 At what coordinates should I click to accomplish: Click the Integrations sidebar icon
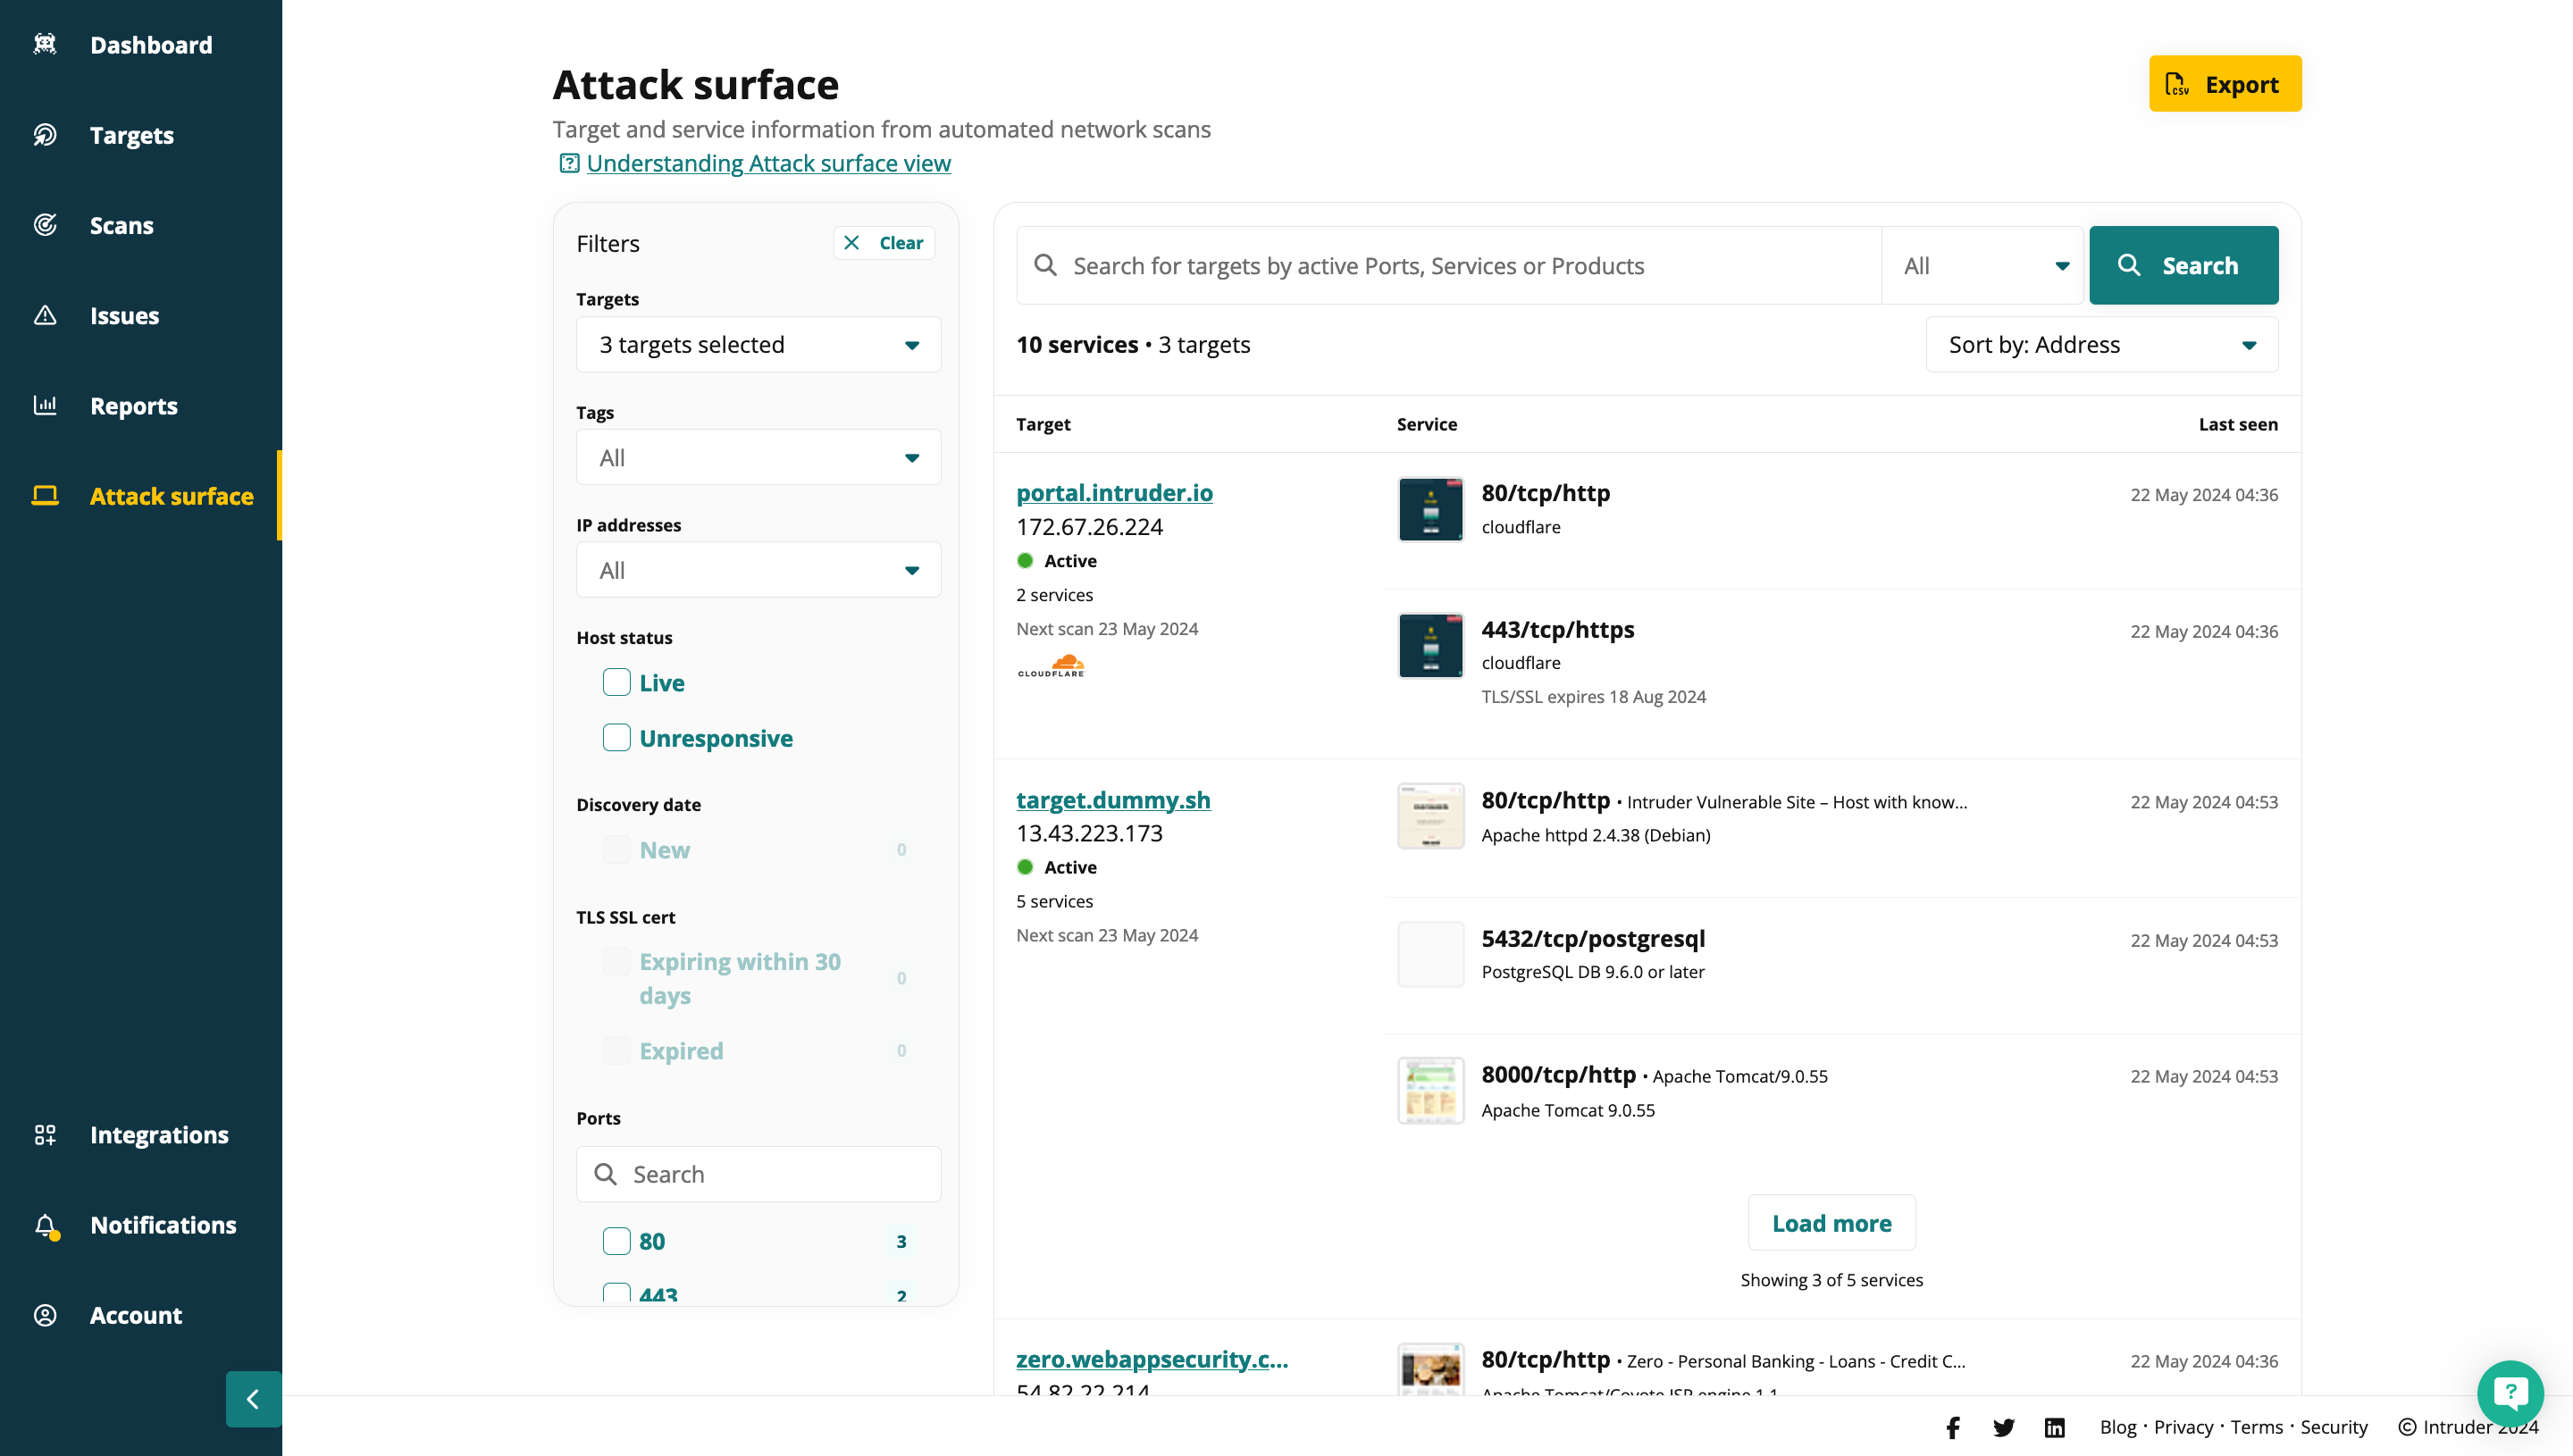tap(46, 1134)
